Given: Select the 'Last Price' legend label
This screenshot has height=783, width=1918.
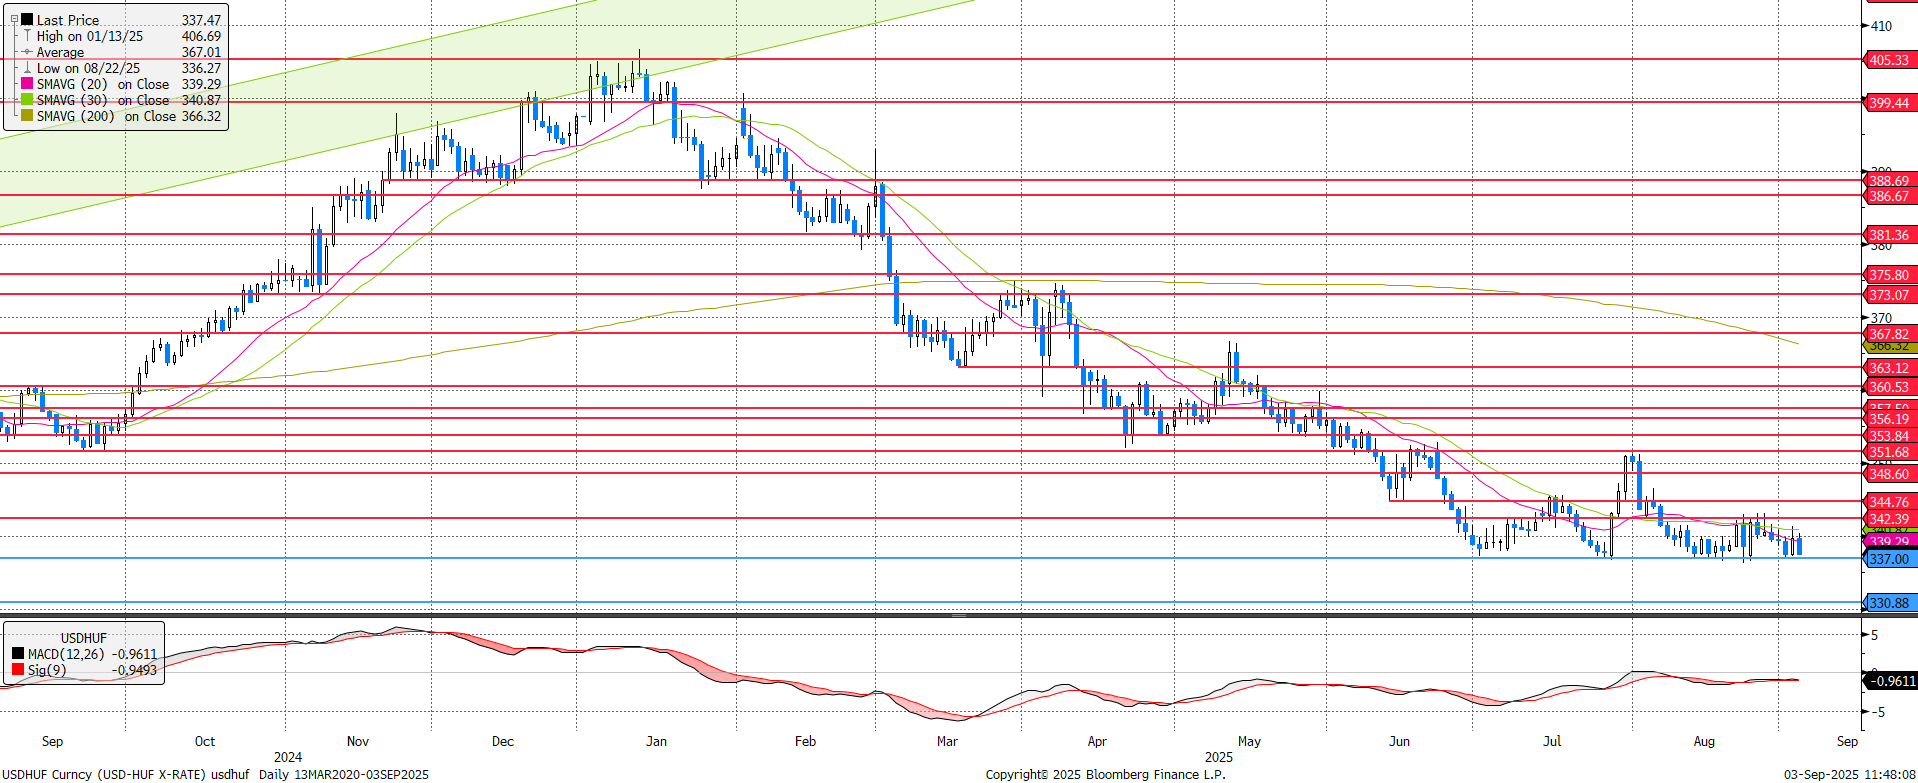Looking at the screenshot, I should click(68, 20).
